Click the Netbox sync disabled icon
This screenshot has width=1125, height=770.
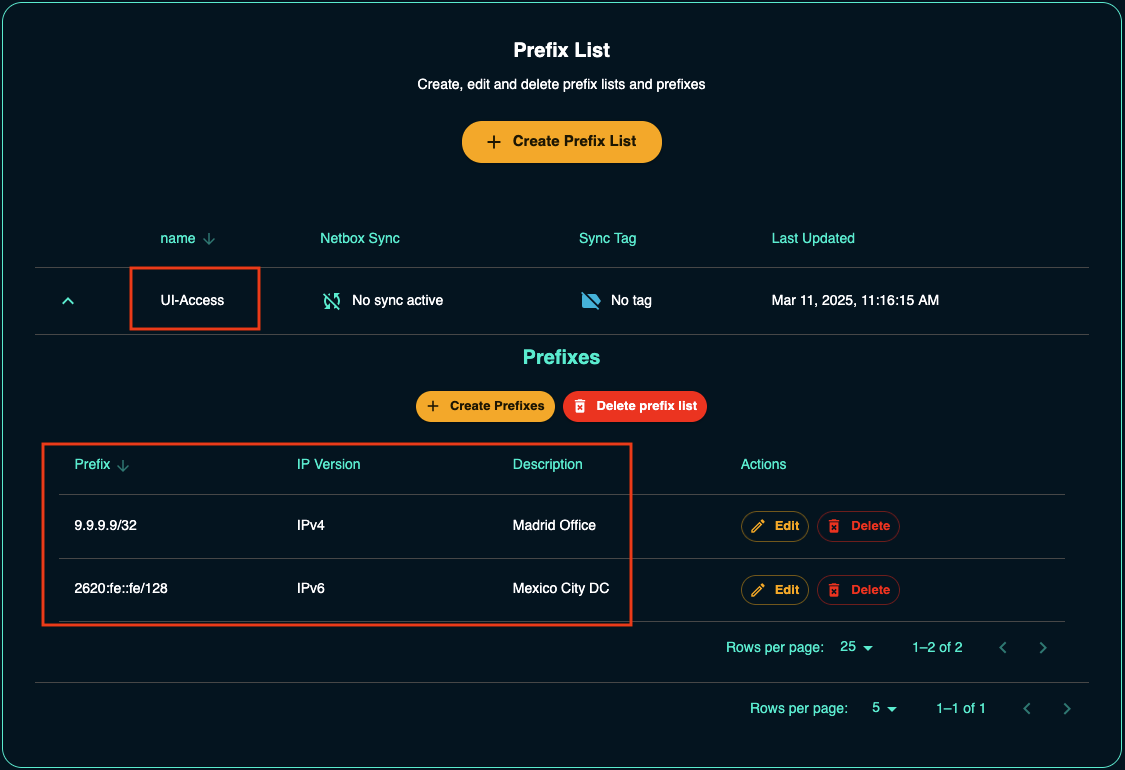(332, 300)
